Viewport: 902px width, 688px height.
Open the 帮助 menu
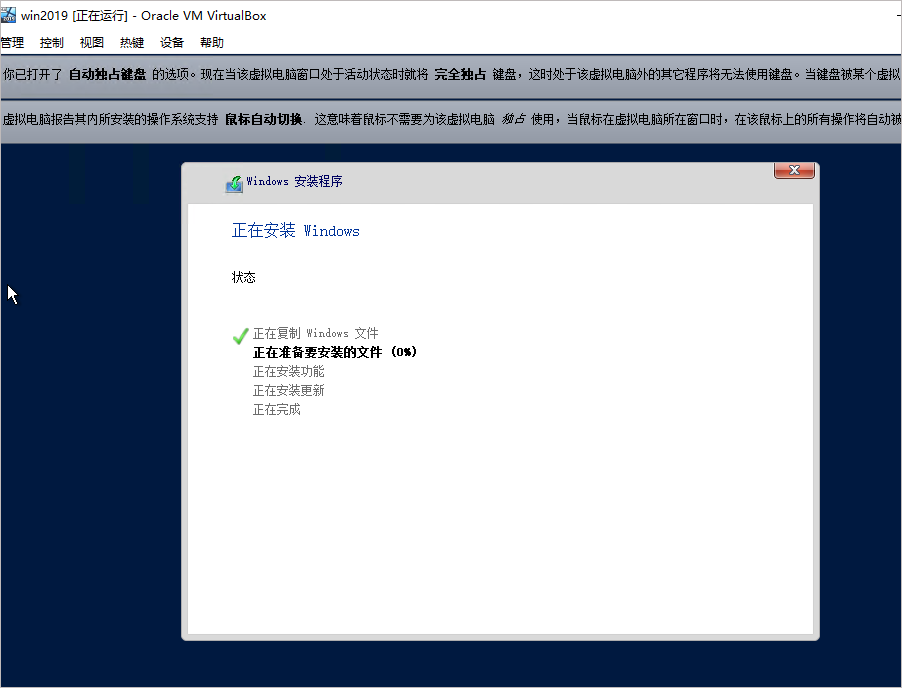[212, 43]
